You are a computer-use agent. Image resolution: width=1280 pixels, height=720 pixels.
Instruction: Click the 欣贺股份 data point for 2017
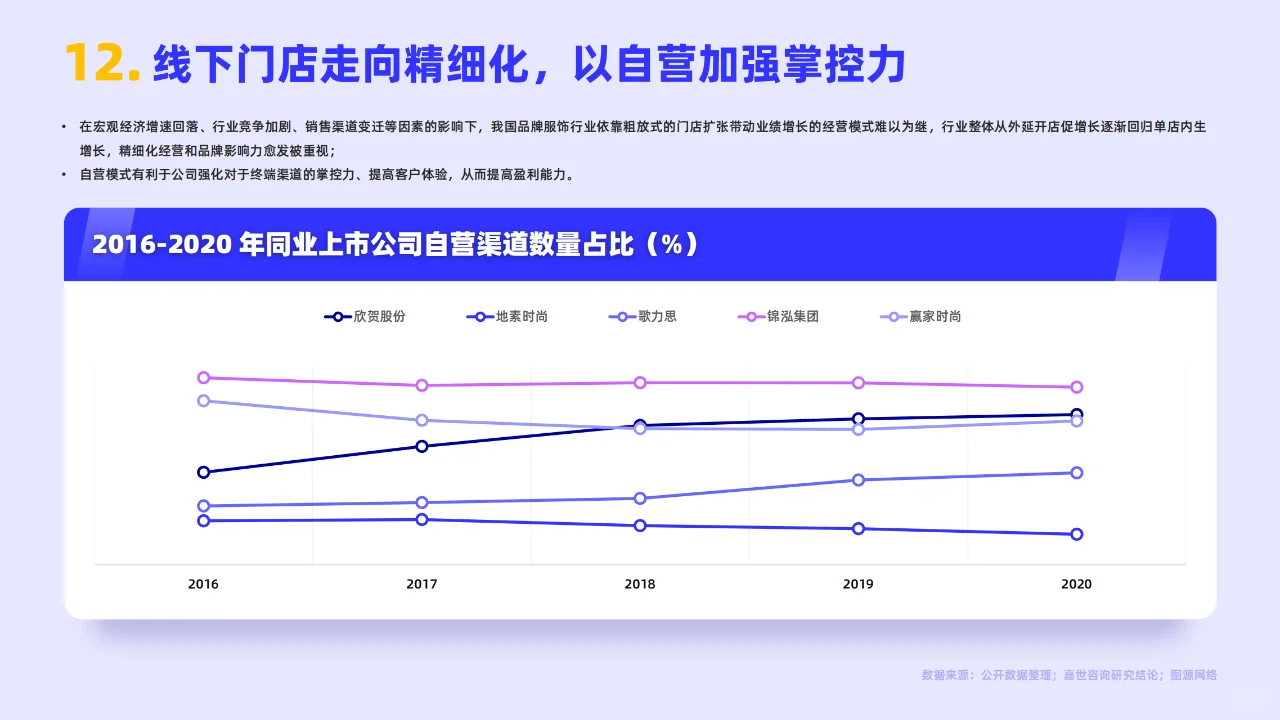coord(422,446)
